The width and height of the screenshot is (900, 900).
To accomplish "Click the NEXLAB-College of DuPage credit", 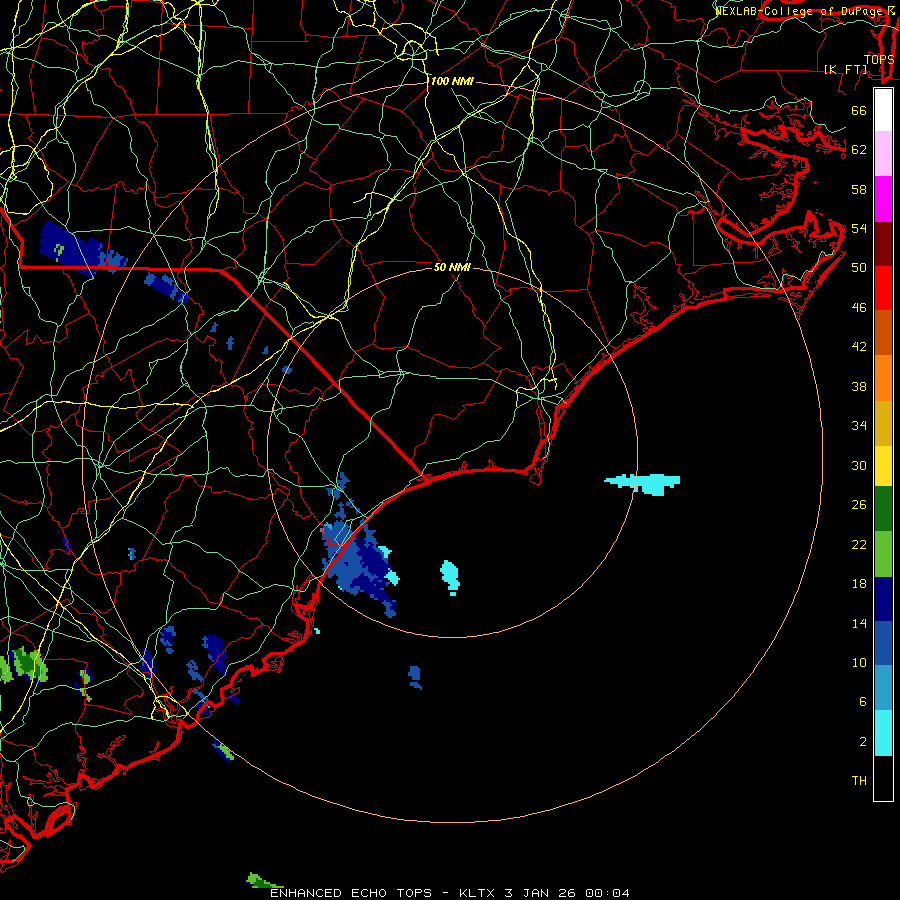I will 805,11.
